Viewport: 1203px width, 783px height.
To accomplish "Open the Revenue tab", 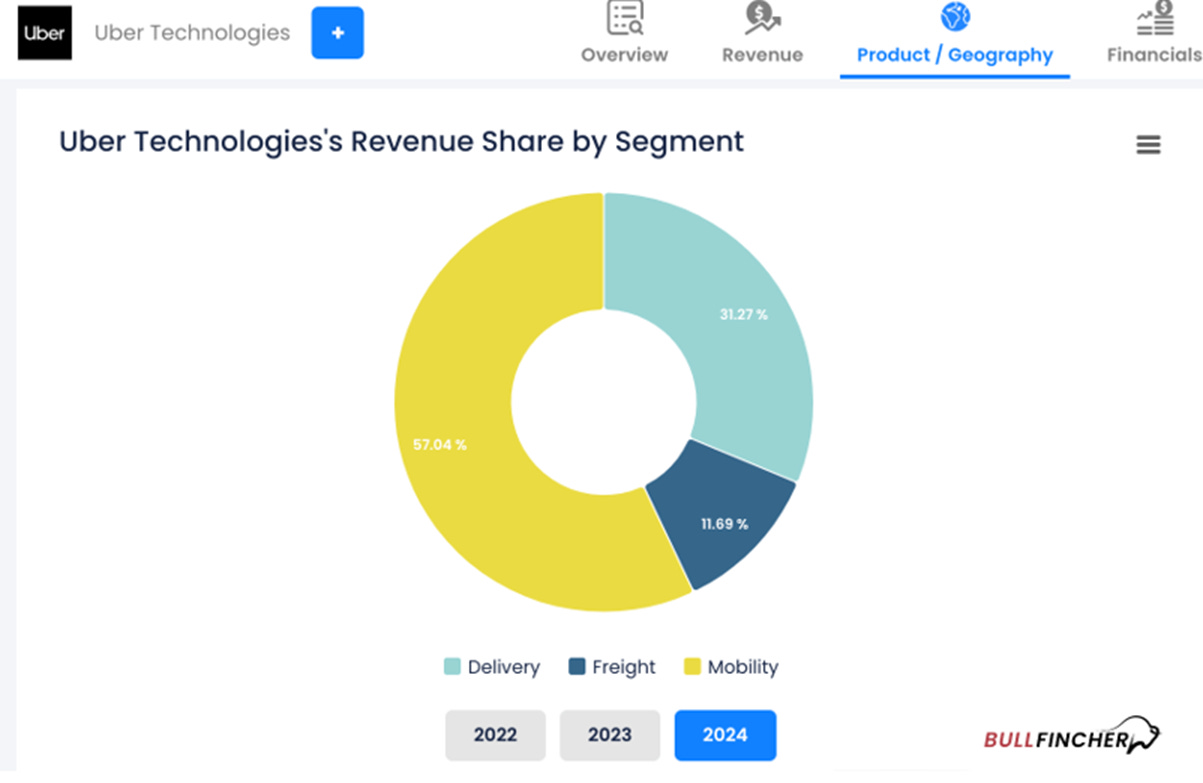I will (763, 35).
